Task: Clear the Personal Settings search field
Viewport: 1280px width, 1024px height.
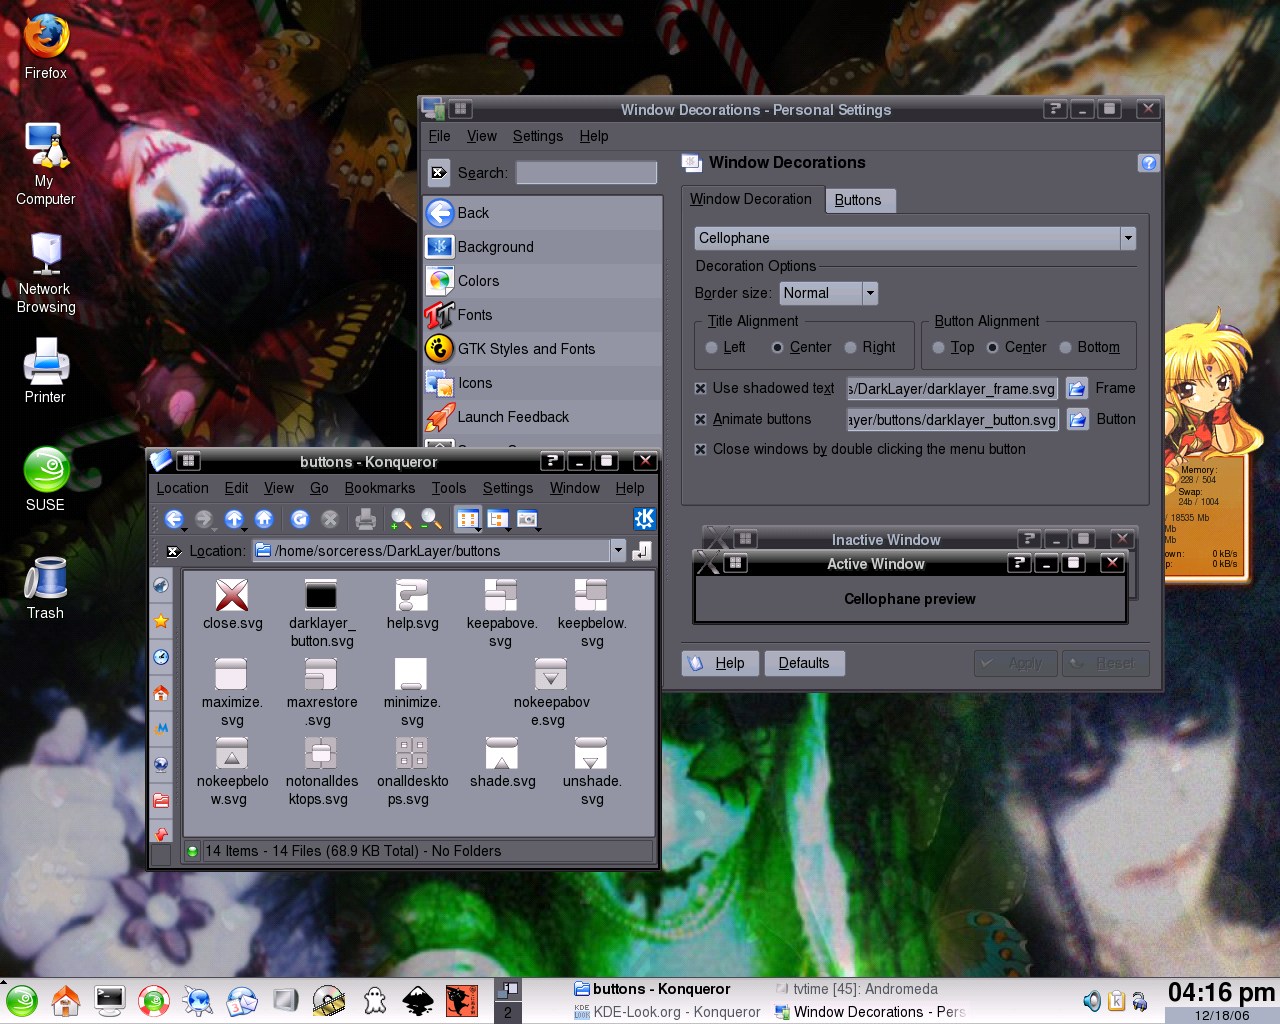Action: (x=438, y=172)
